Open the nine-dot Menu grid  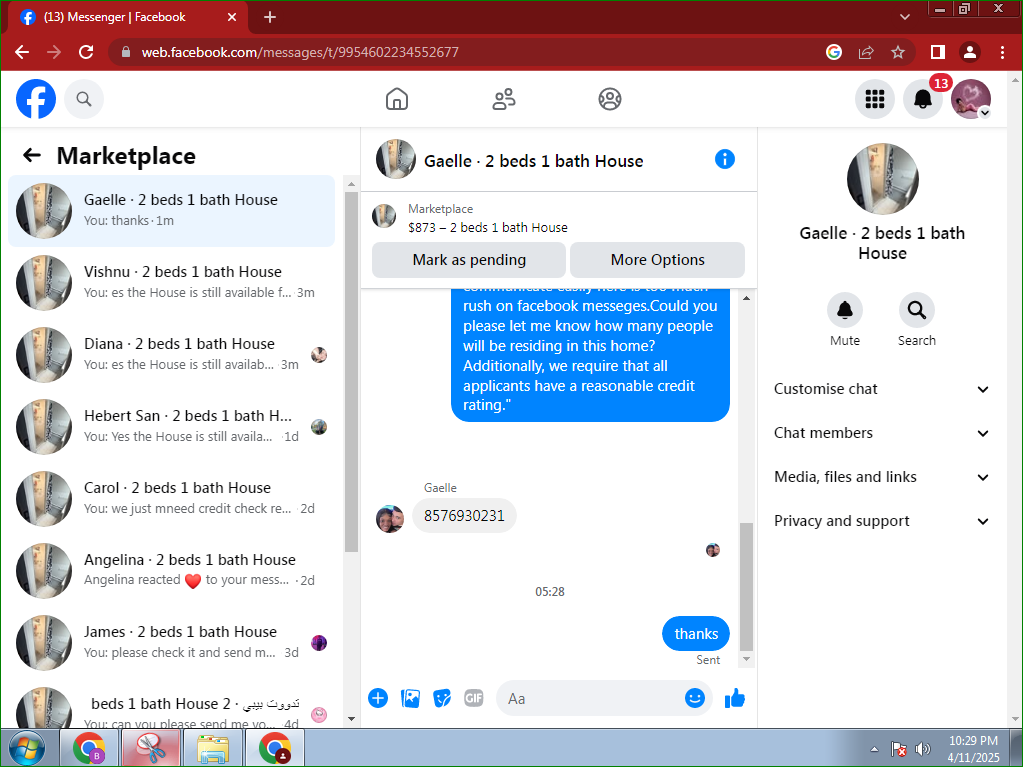point(874,99)
